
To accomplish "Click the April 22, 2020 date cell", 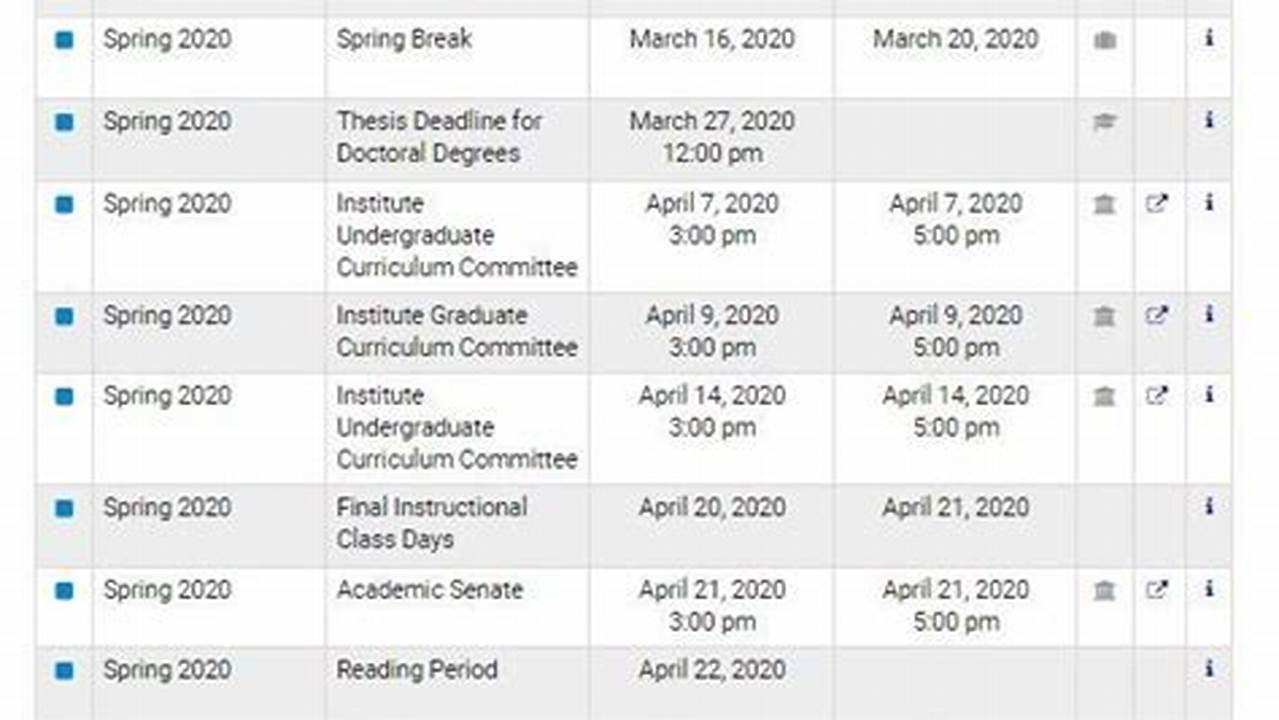I will coord(711,670).
